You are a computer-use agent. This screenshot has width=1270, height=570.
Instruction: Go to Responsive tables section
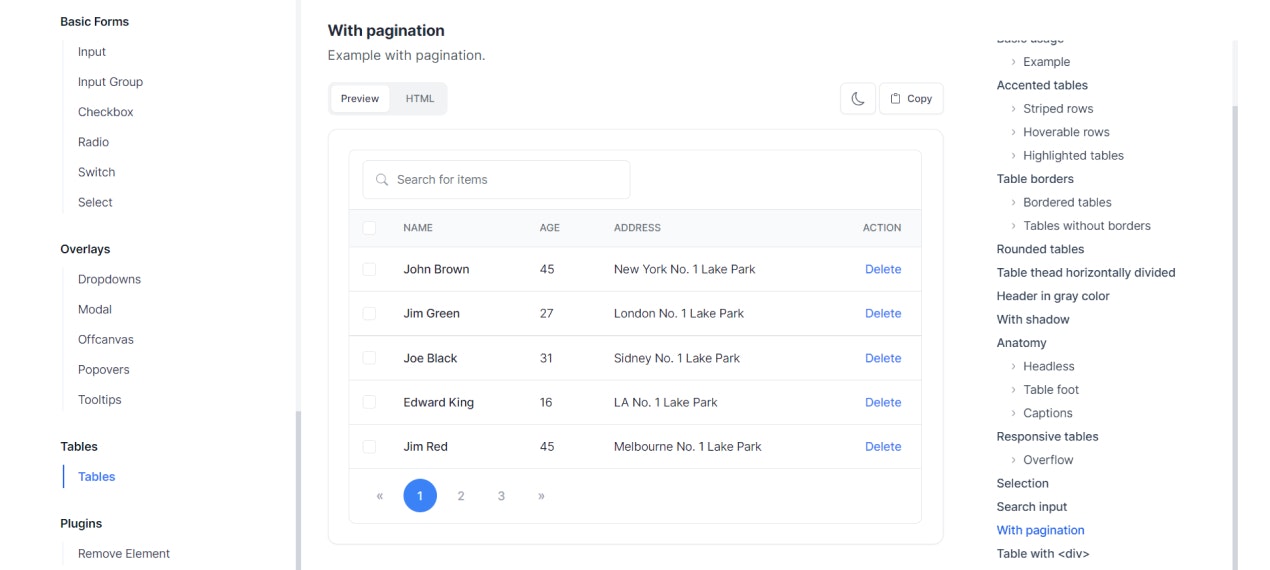(x=1047, y=437)
